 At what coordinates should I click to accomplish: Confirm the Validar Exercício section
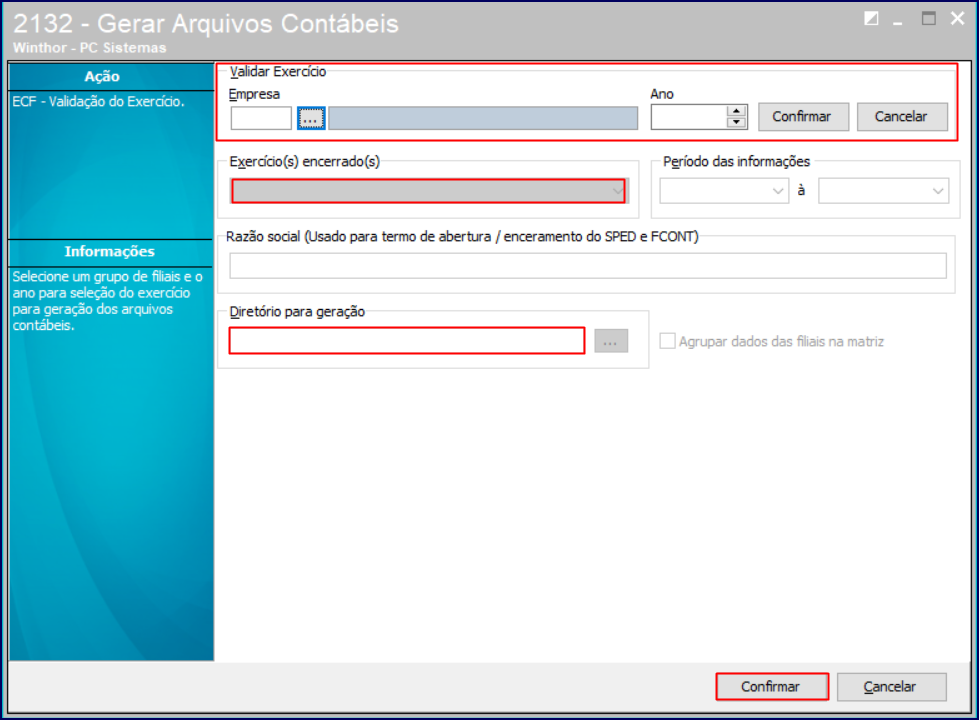click(803, 117)
